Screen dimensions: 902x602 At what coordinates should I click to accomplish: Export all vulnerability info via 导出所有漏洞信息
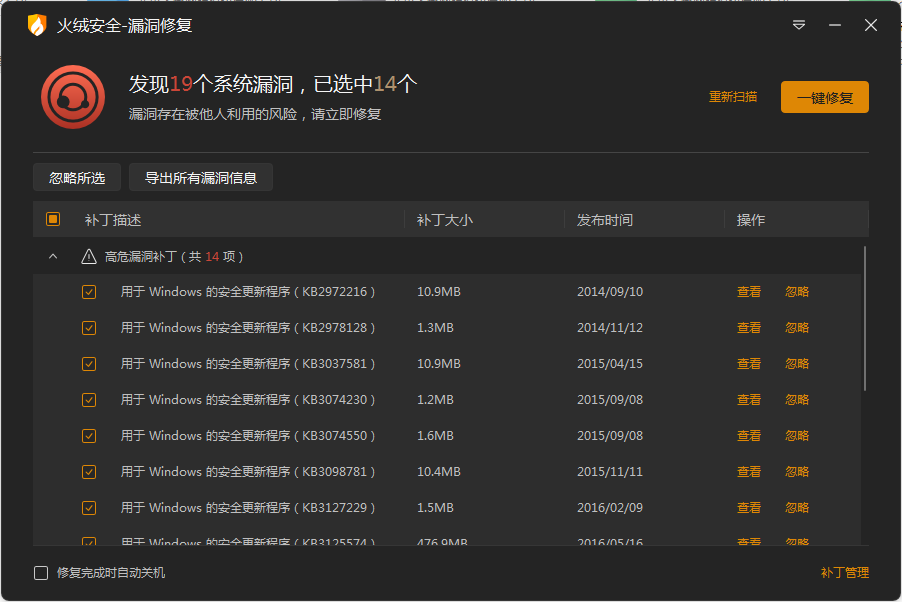201,178
